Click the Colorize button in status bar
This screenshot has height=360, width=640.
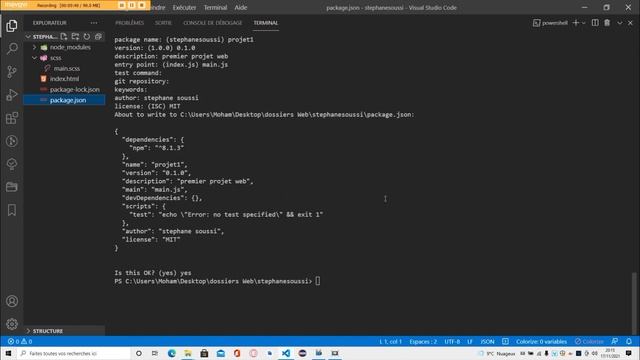coord(589,341)
